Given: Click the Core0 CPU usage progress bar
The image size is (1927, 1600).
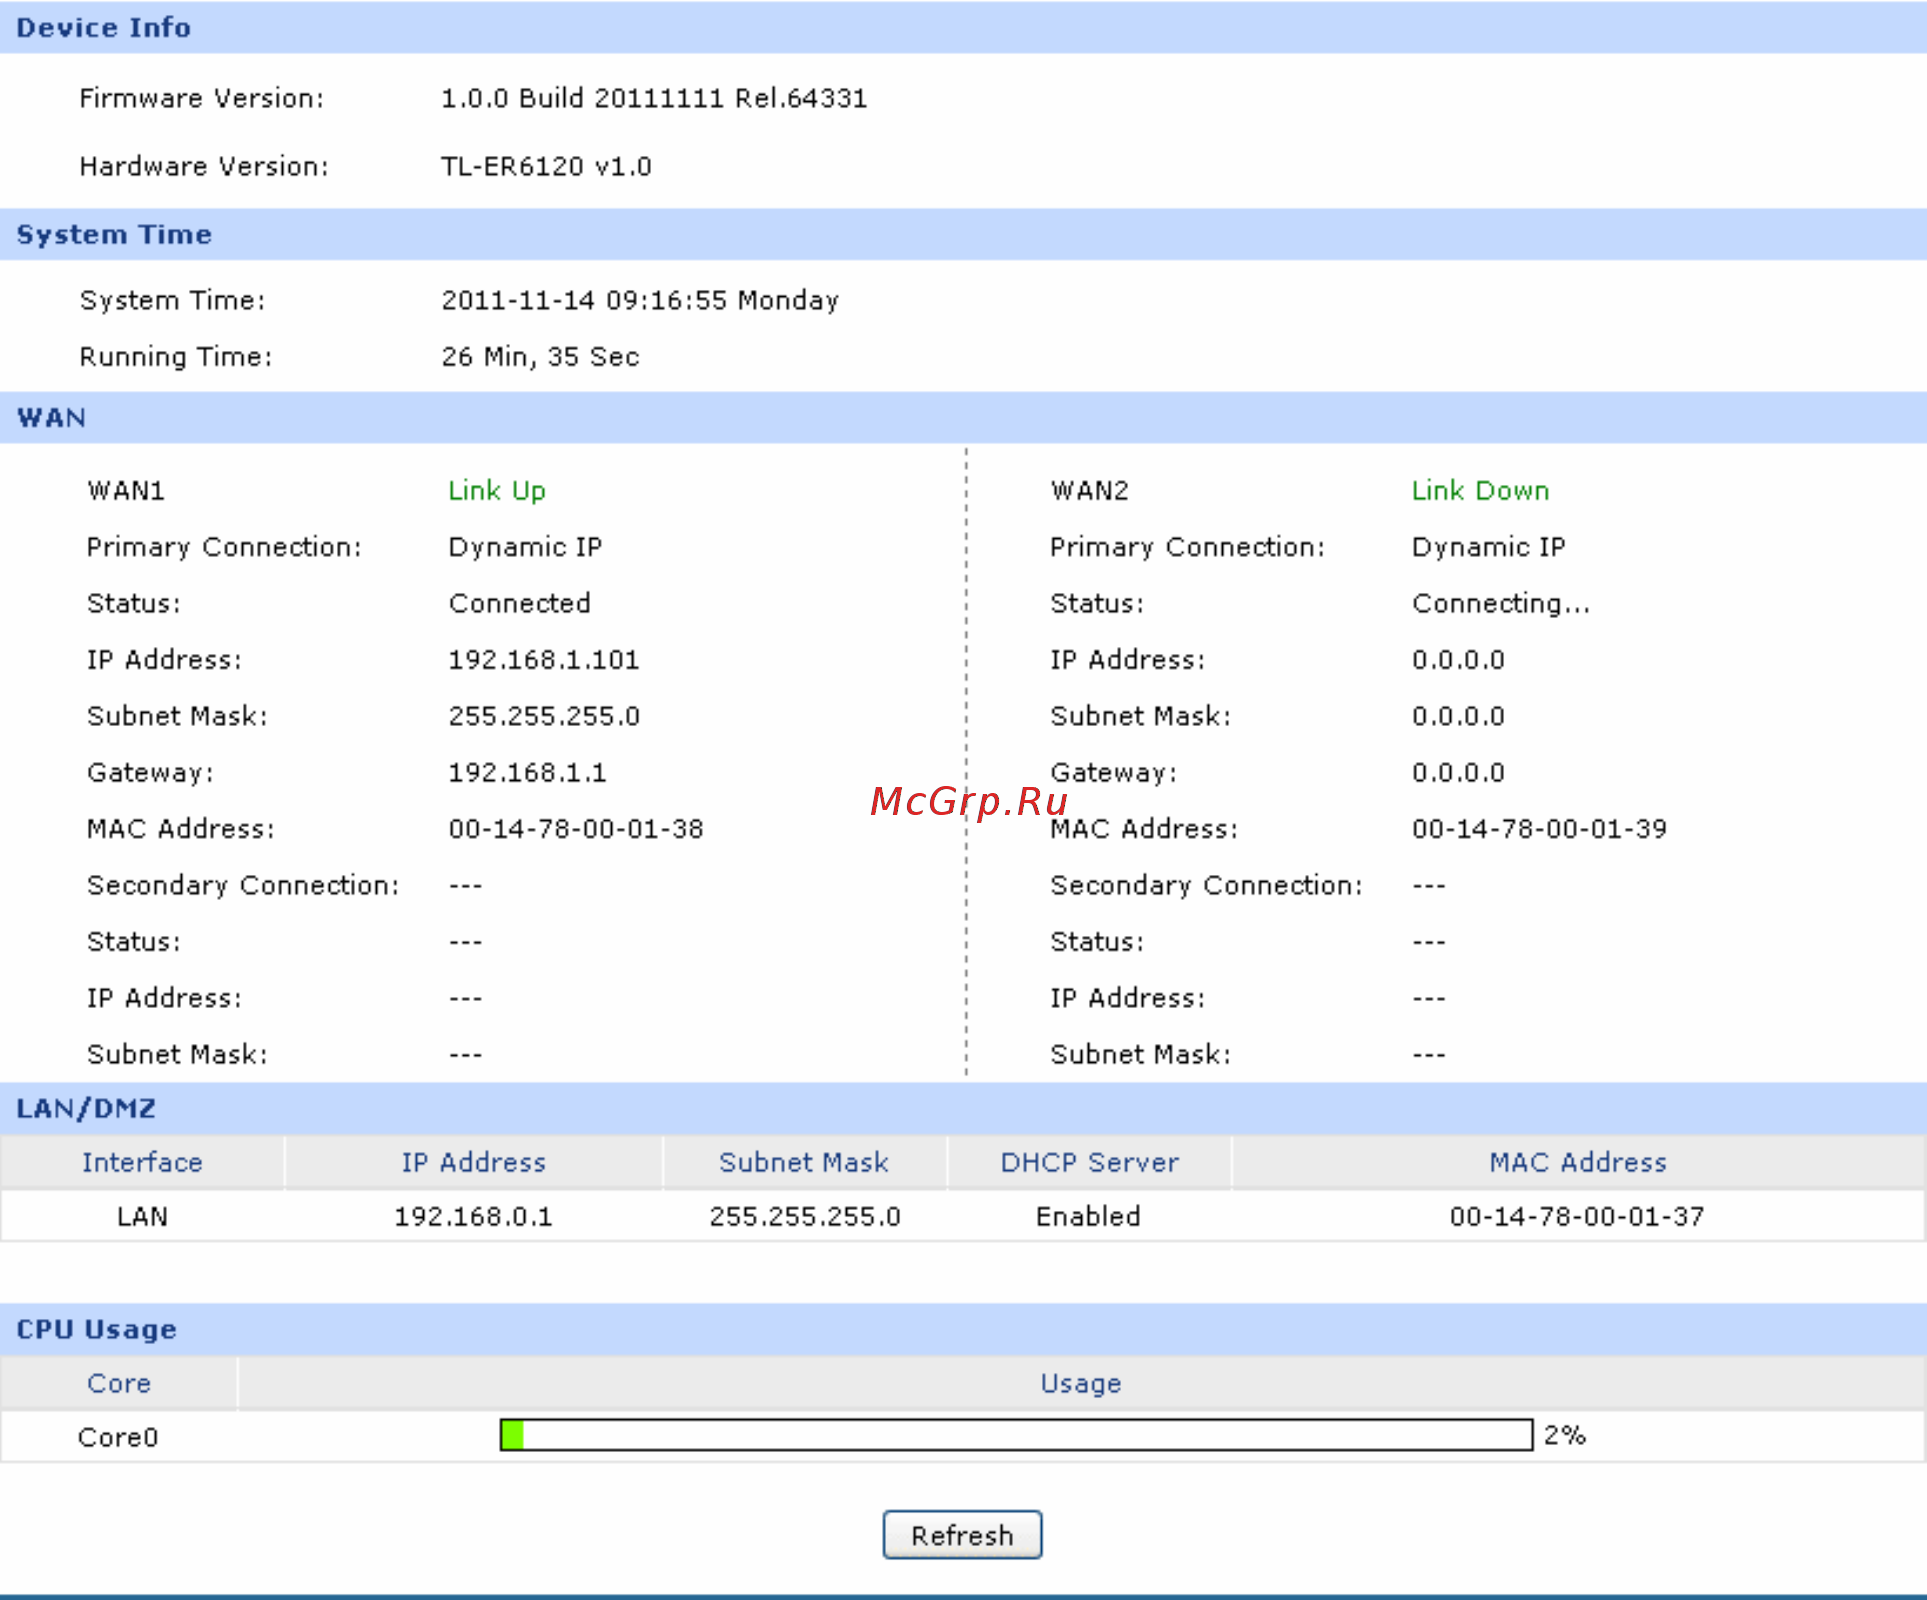Looking at the screenshot, I should coord(1016,1435).
